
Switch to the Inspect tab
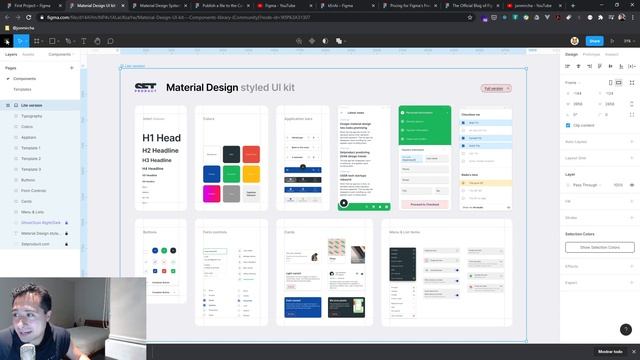point(611,54)
